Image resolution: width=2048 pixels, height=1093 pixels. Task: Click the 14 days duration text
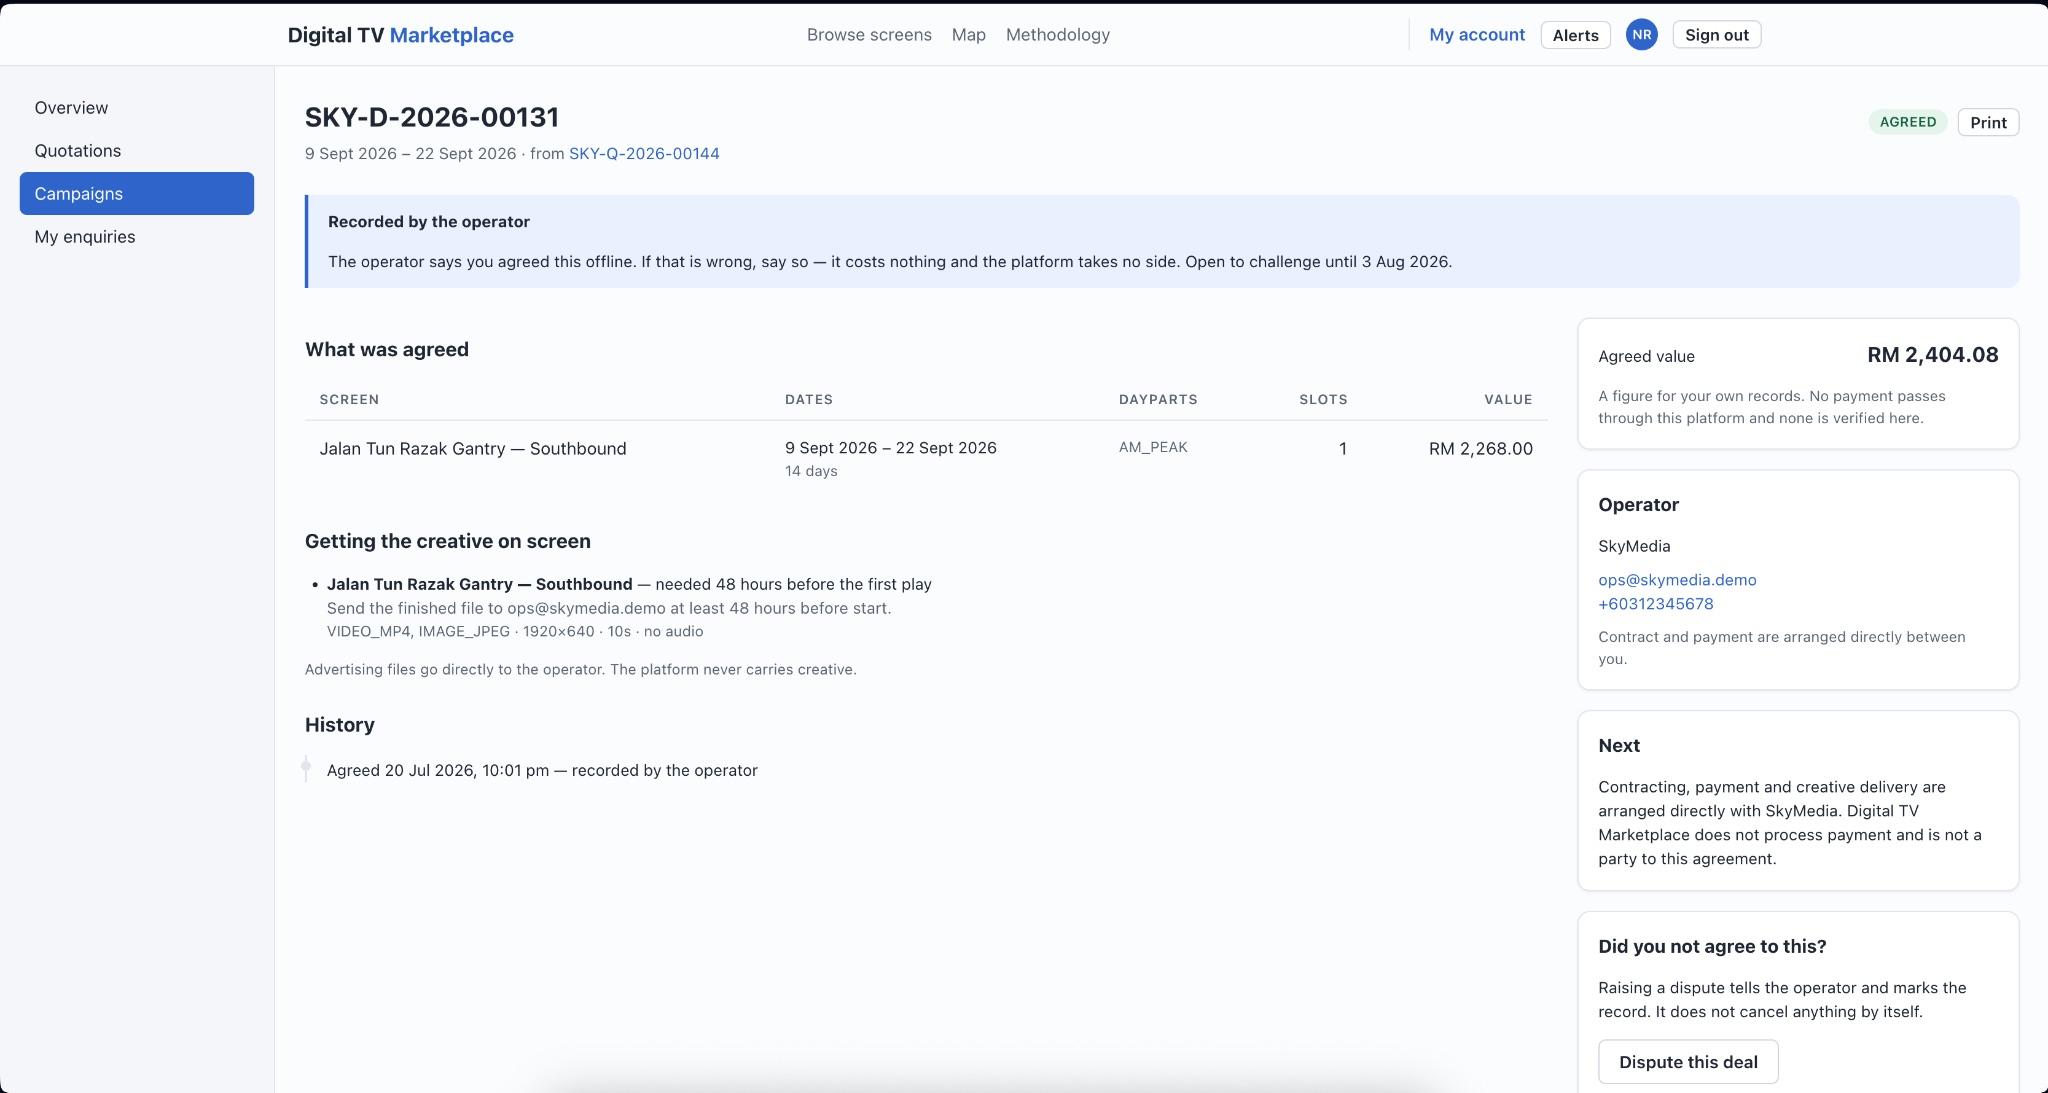tap(811, 471)
